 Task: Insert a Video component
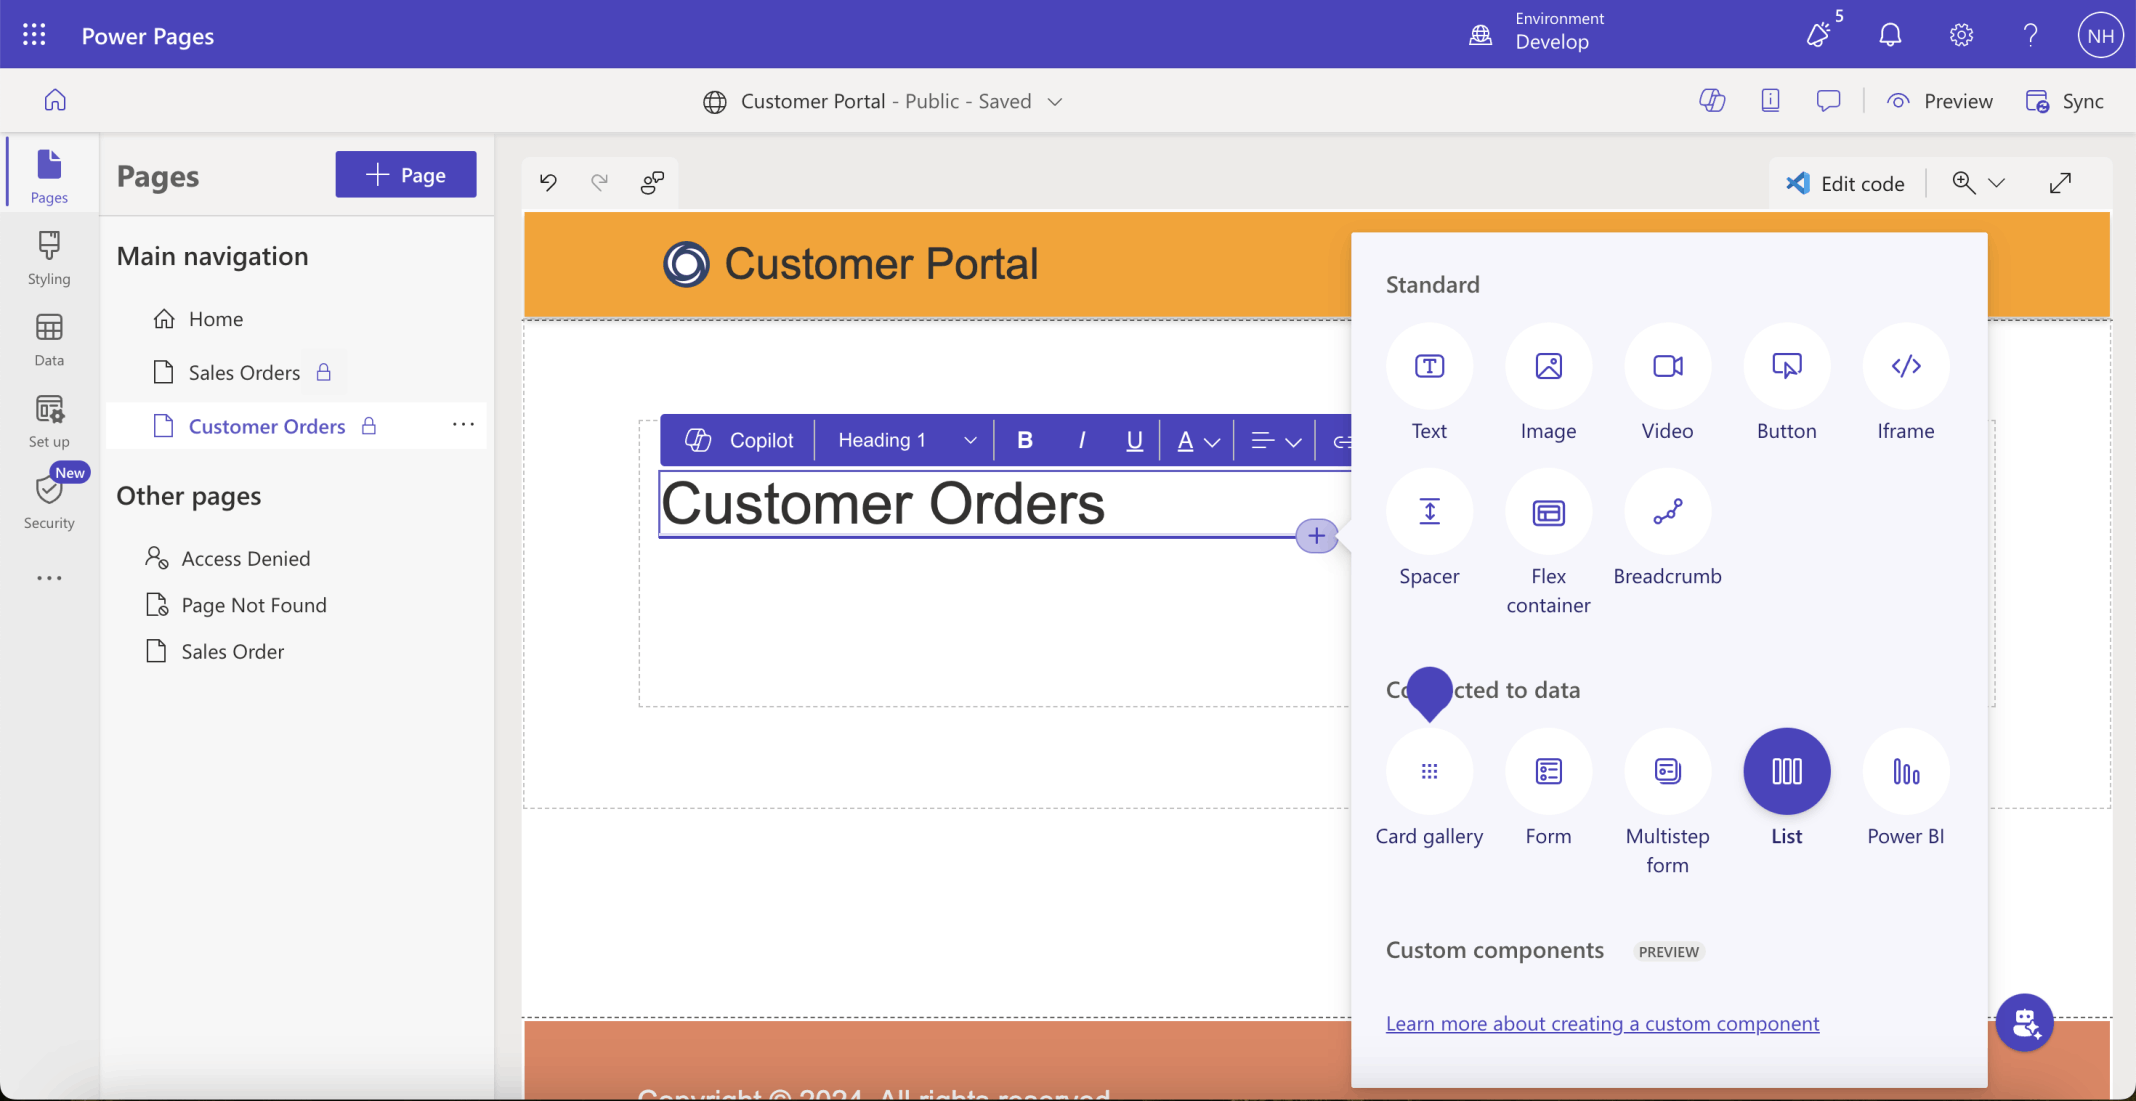click(x=1667, y=366)
